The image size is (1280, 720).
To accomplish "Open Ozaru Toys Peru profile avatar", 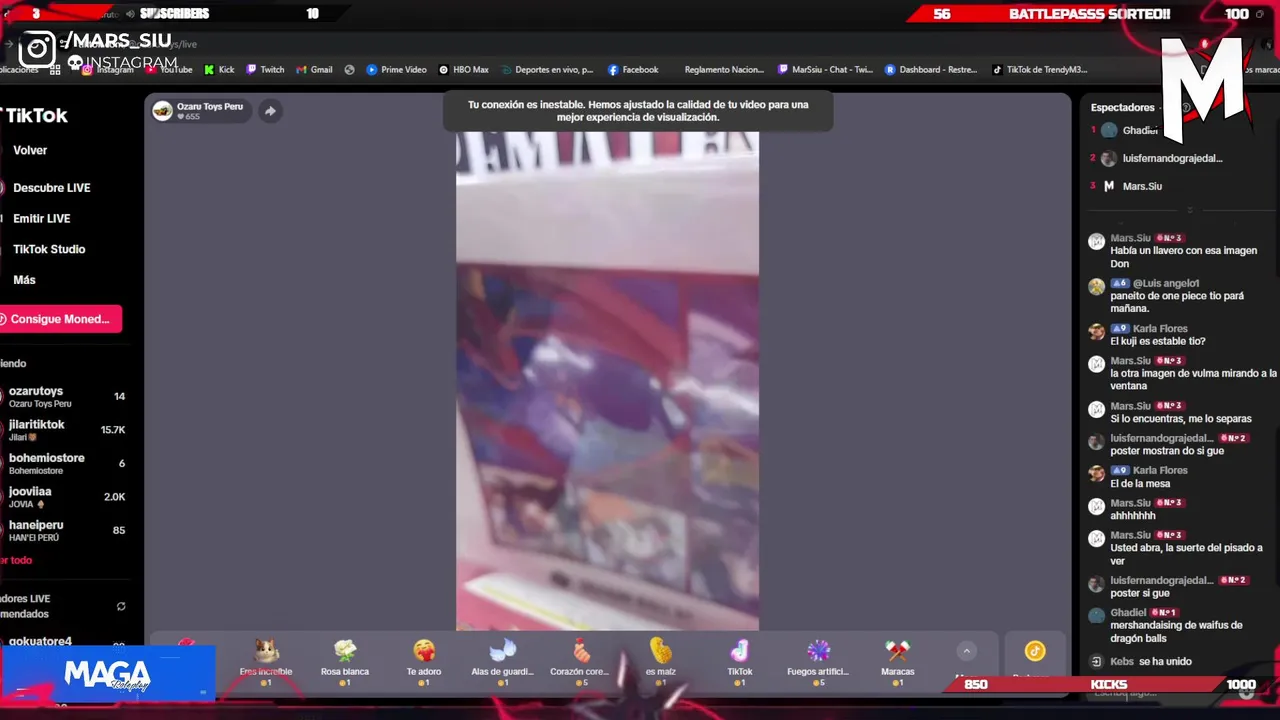I will pos(162,111).
